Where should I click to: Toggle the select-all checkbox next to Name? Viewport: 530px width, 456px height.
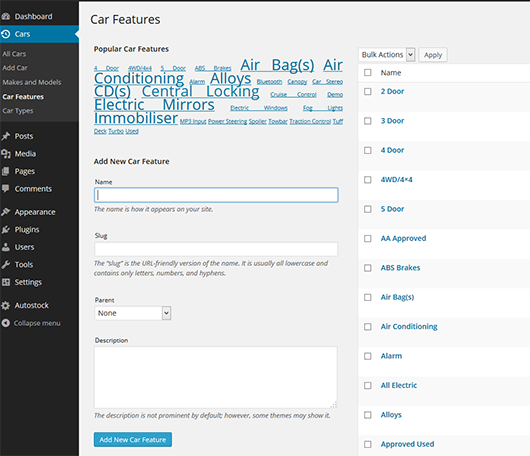pos(368,73)
